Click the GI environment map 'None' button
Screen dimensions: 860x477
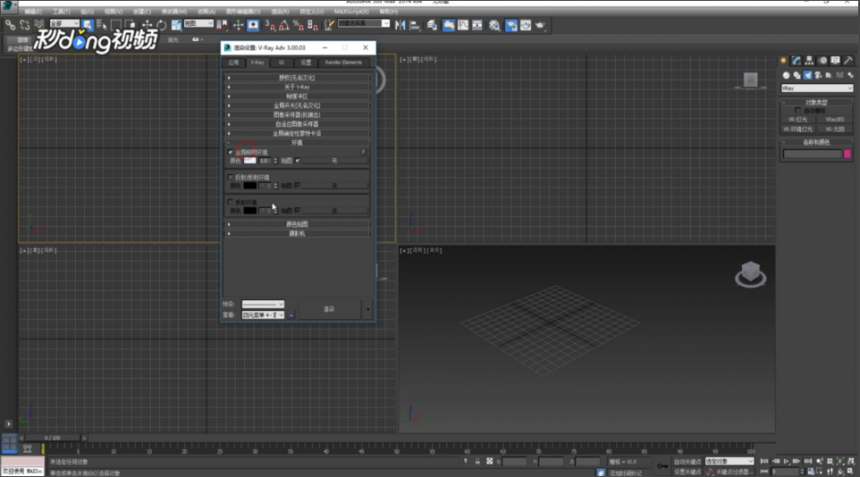click(335, 161)
